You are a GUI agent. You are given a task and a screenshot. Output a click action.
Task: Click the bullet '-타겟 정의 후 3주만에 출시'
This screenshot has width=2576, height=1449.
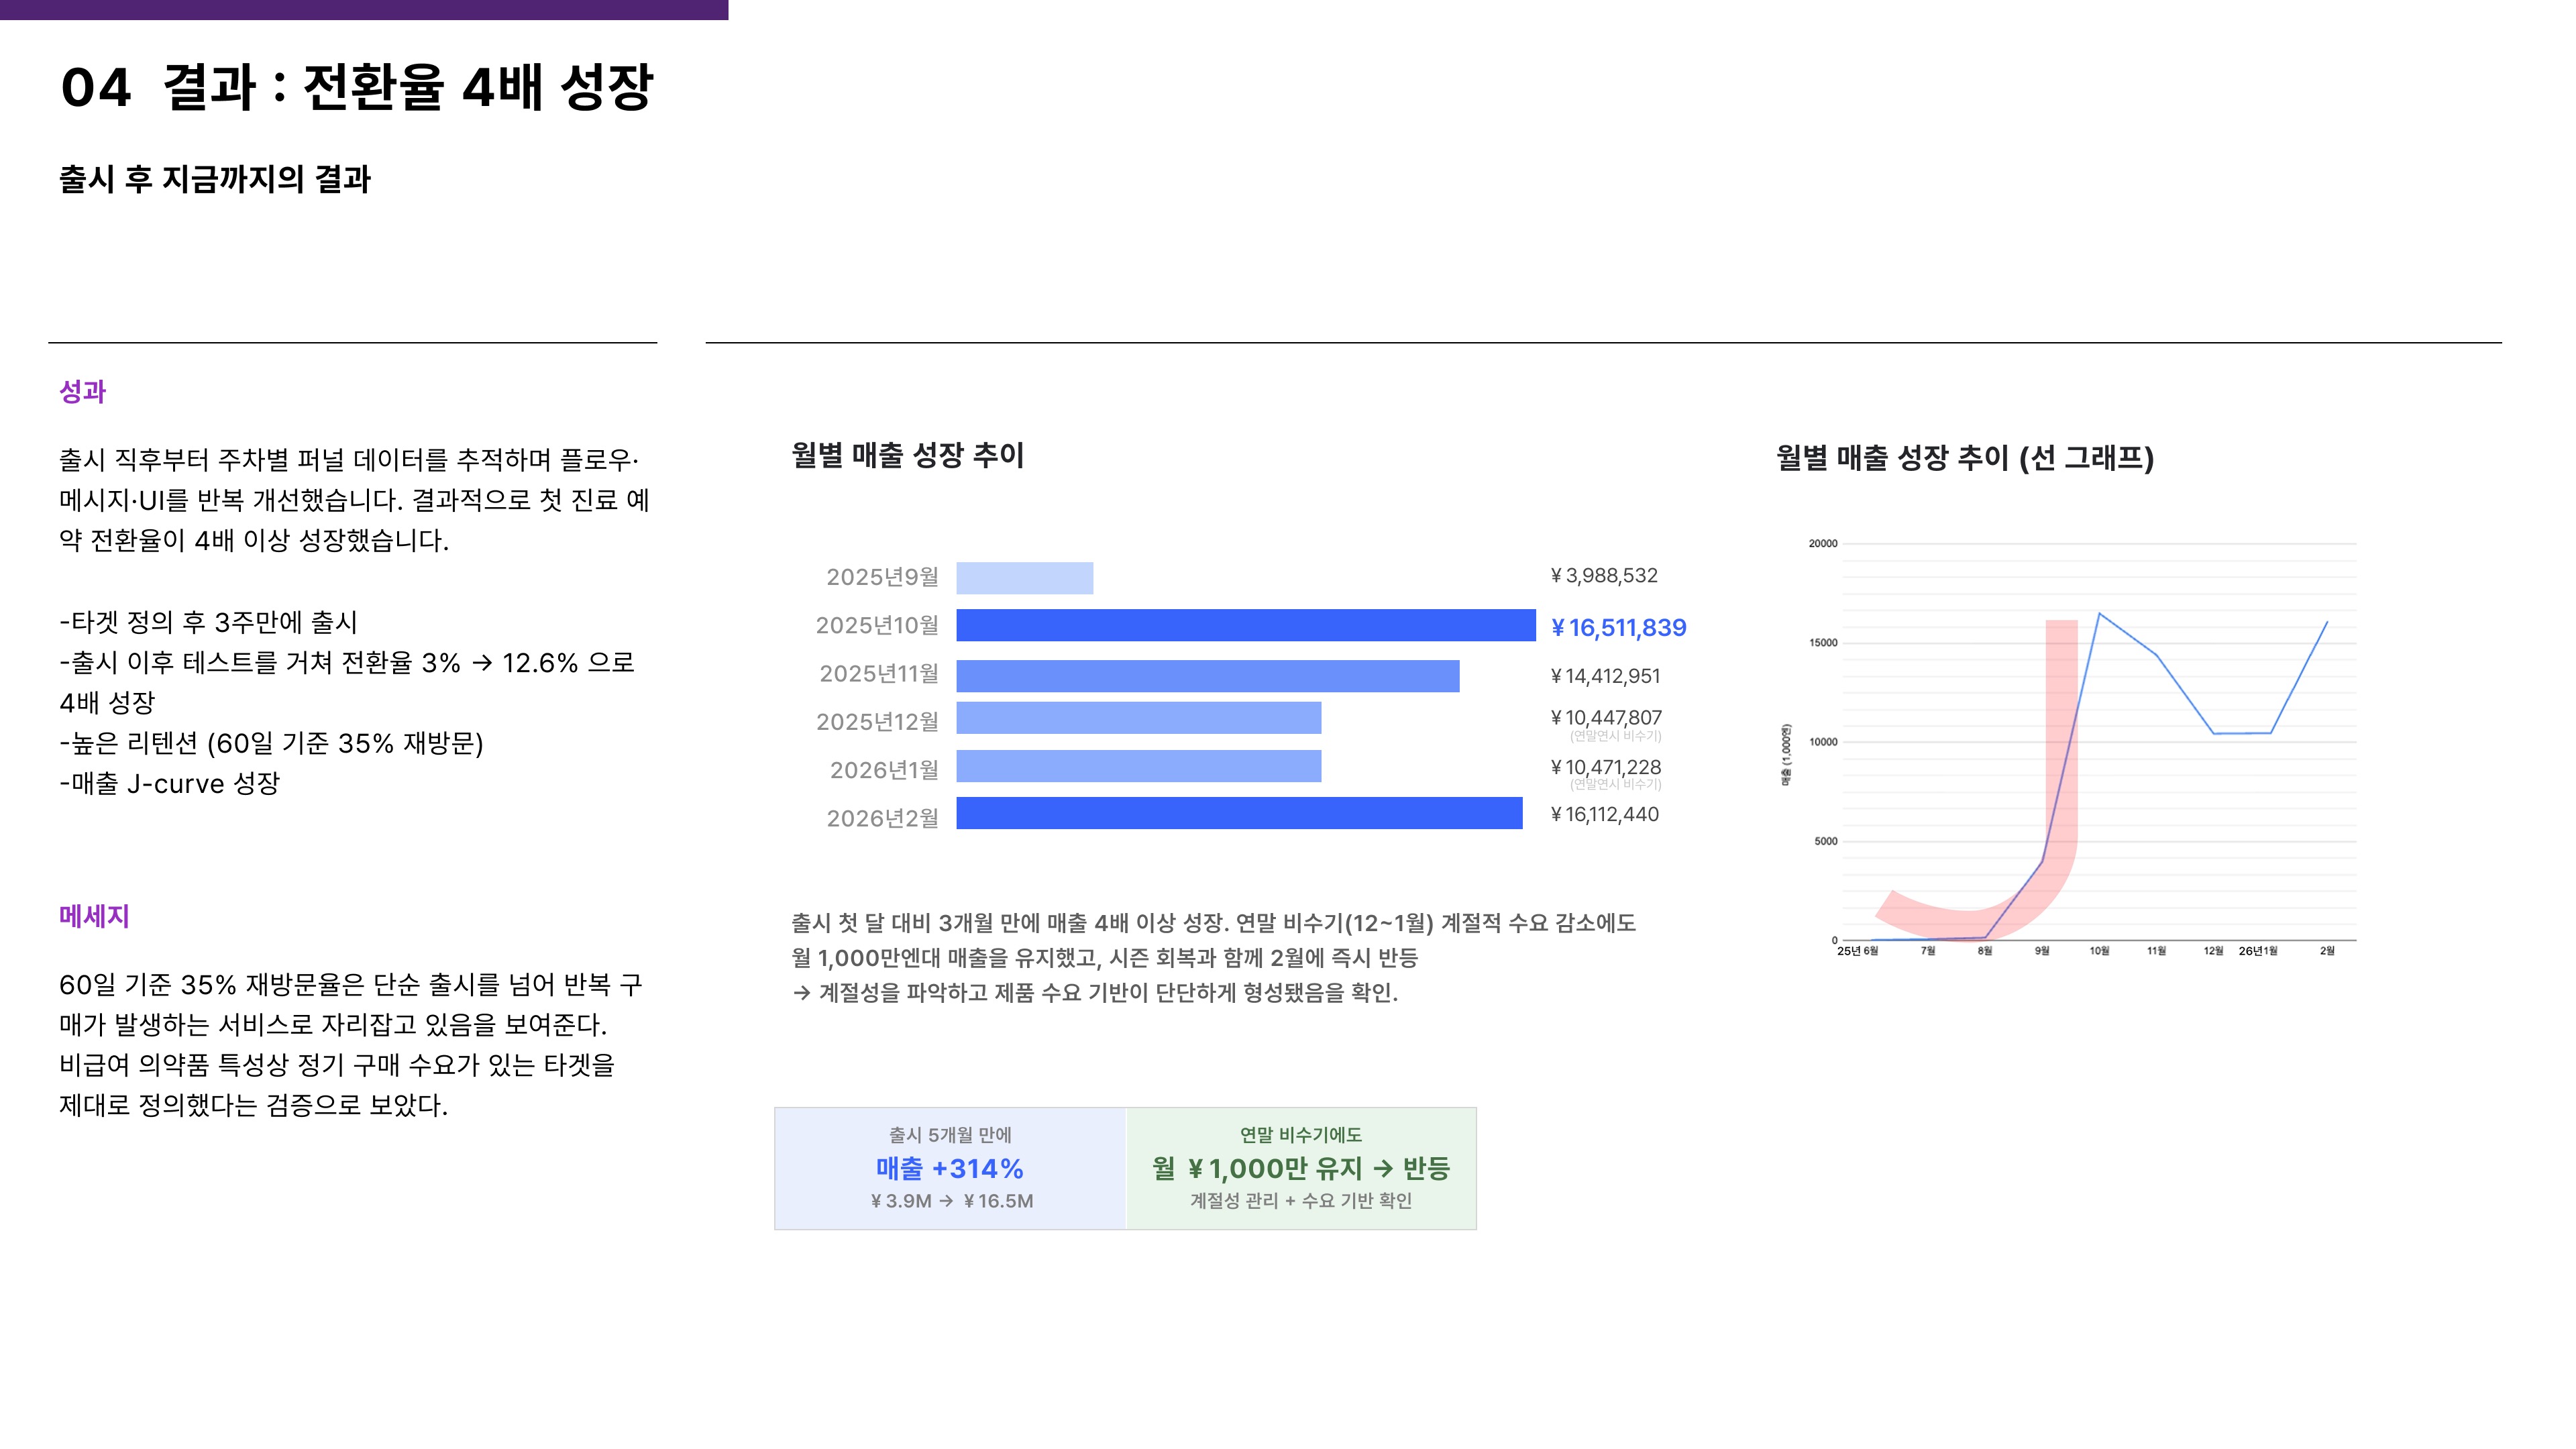click(208, 622)
